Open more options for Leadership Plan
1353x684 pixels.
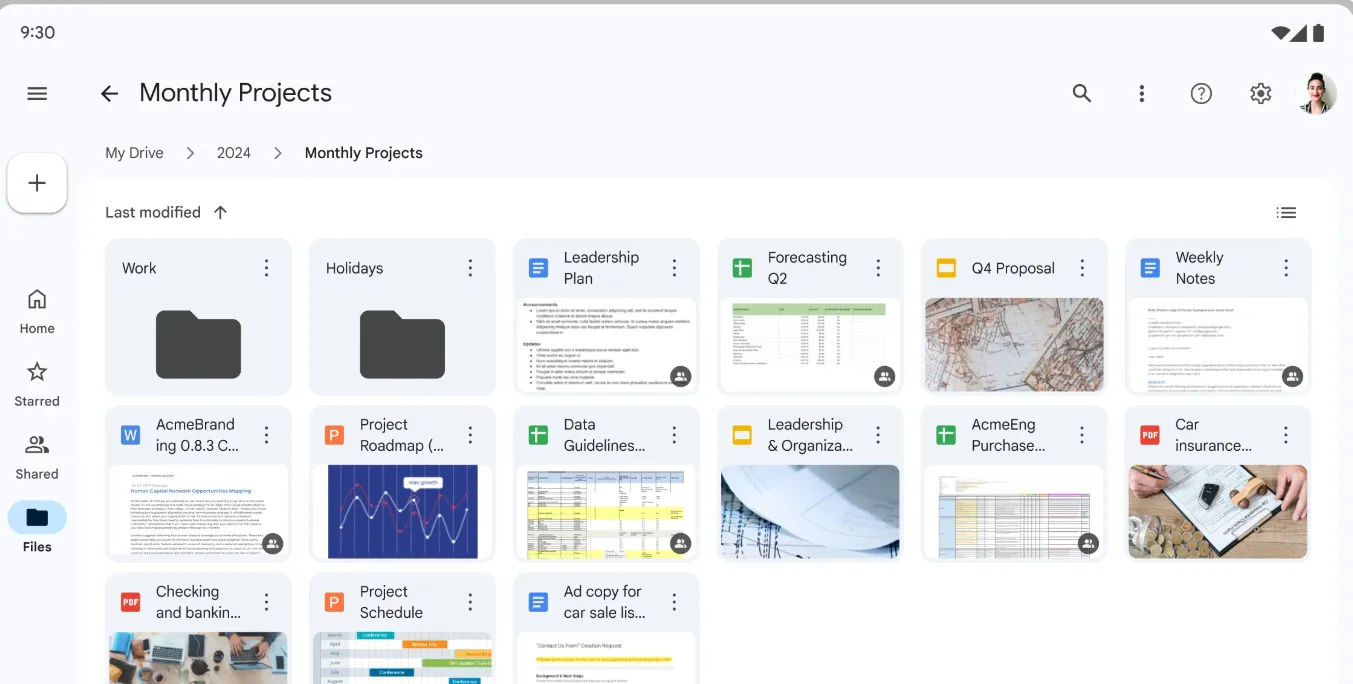tap(674, 268)
